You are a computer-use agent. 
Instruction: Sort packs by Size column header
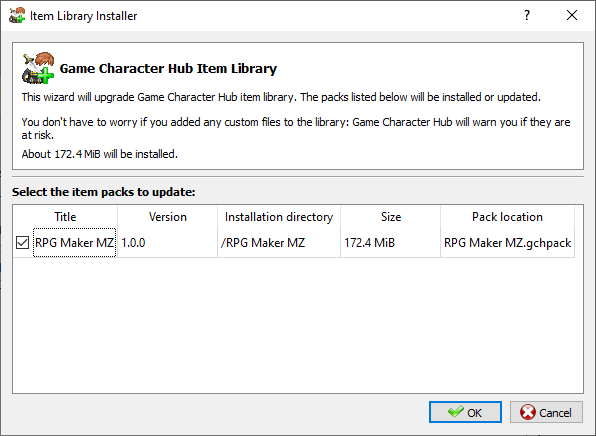tap(391, 217)
